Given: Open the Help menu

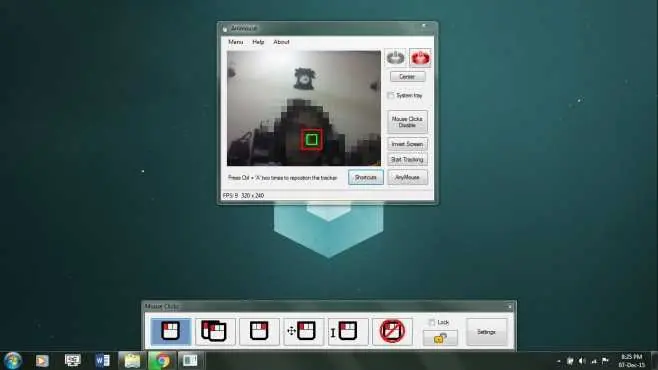Looking at the screenshot, I should [258, 42].
